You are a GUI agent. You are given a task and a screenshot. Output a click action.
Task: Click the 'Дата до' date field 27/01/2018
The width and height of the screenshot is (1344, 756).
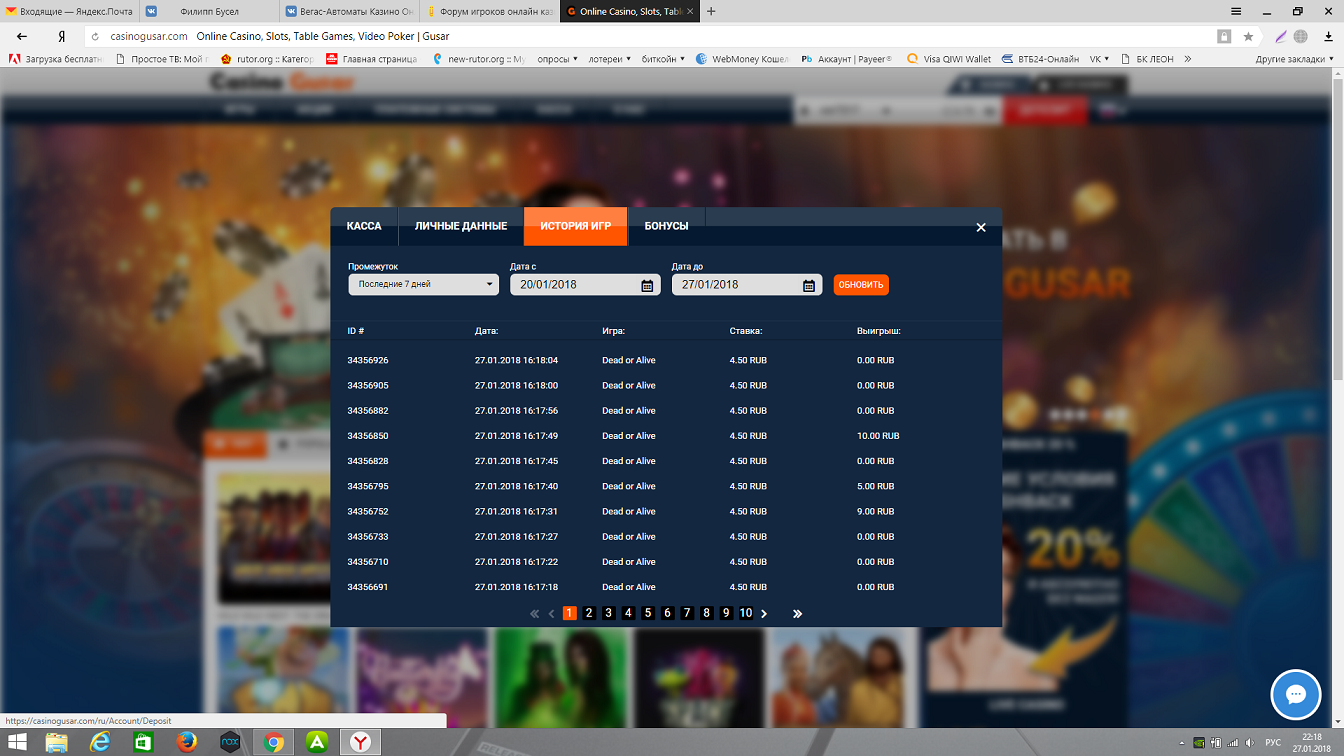[x=747, y=285]
